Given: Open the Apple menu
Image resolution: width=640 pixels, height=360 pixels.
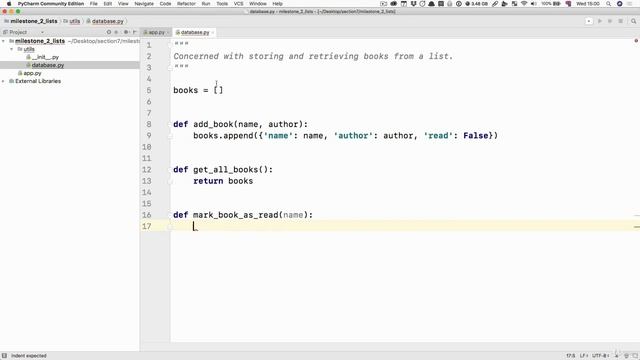Looking at the screenshot, I should [x=9, y=4].
